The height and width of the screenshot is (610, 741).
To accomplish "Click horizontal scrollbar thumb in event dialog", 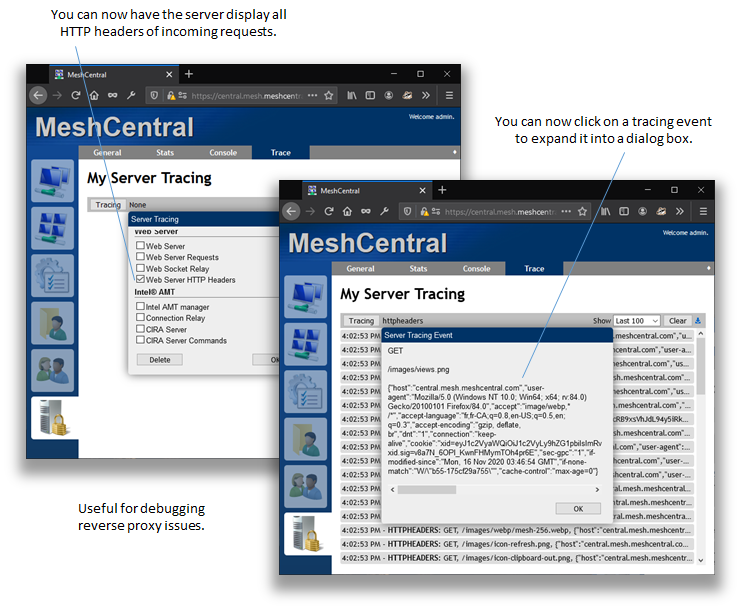I will (x=427, y=490).
